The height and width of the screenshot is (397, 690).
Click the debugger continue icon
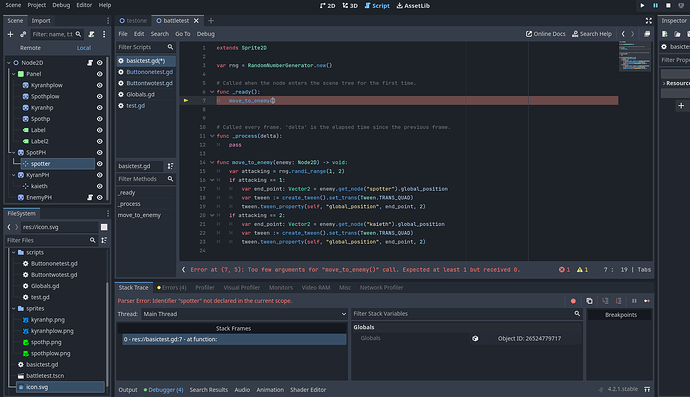[647, 301]
